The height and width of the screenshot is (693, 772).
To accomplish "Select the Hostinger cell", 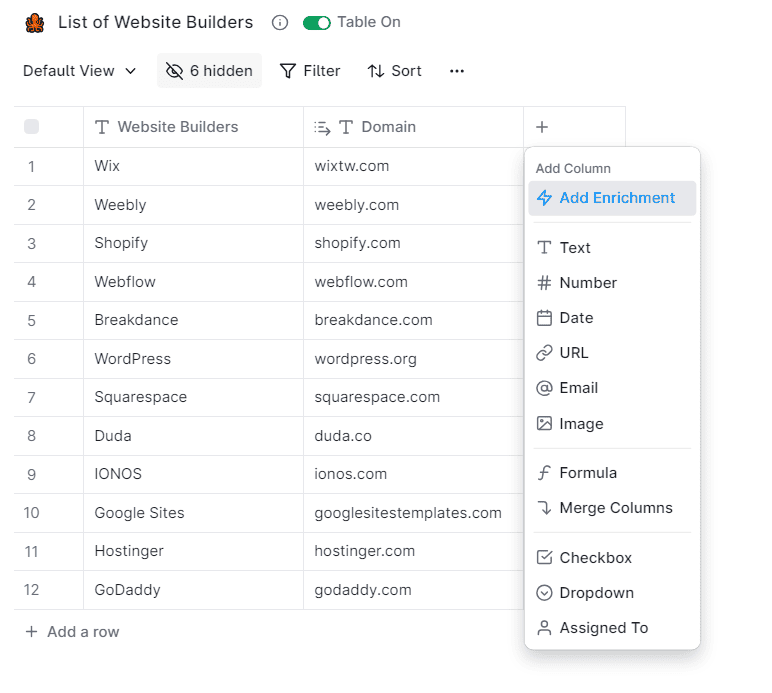I will pos(193,551).
